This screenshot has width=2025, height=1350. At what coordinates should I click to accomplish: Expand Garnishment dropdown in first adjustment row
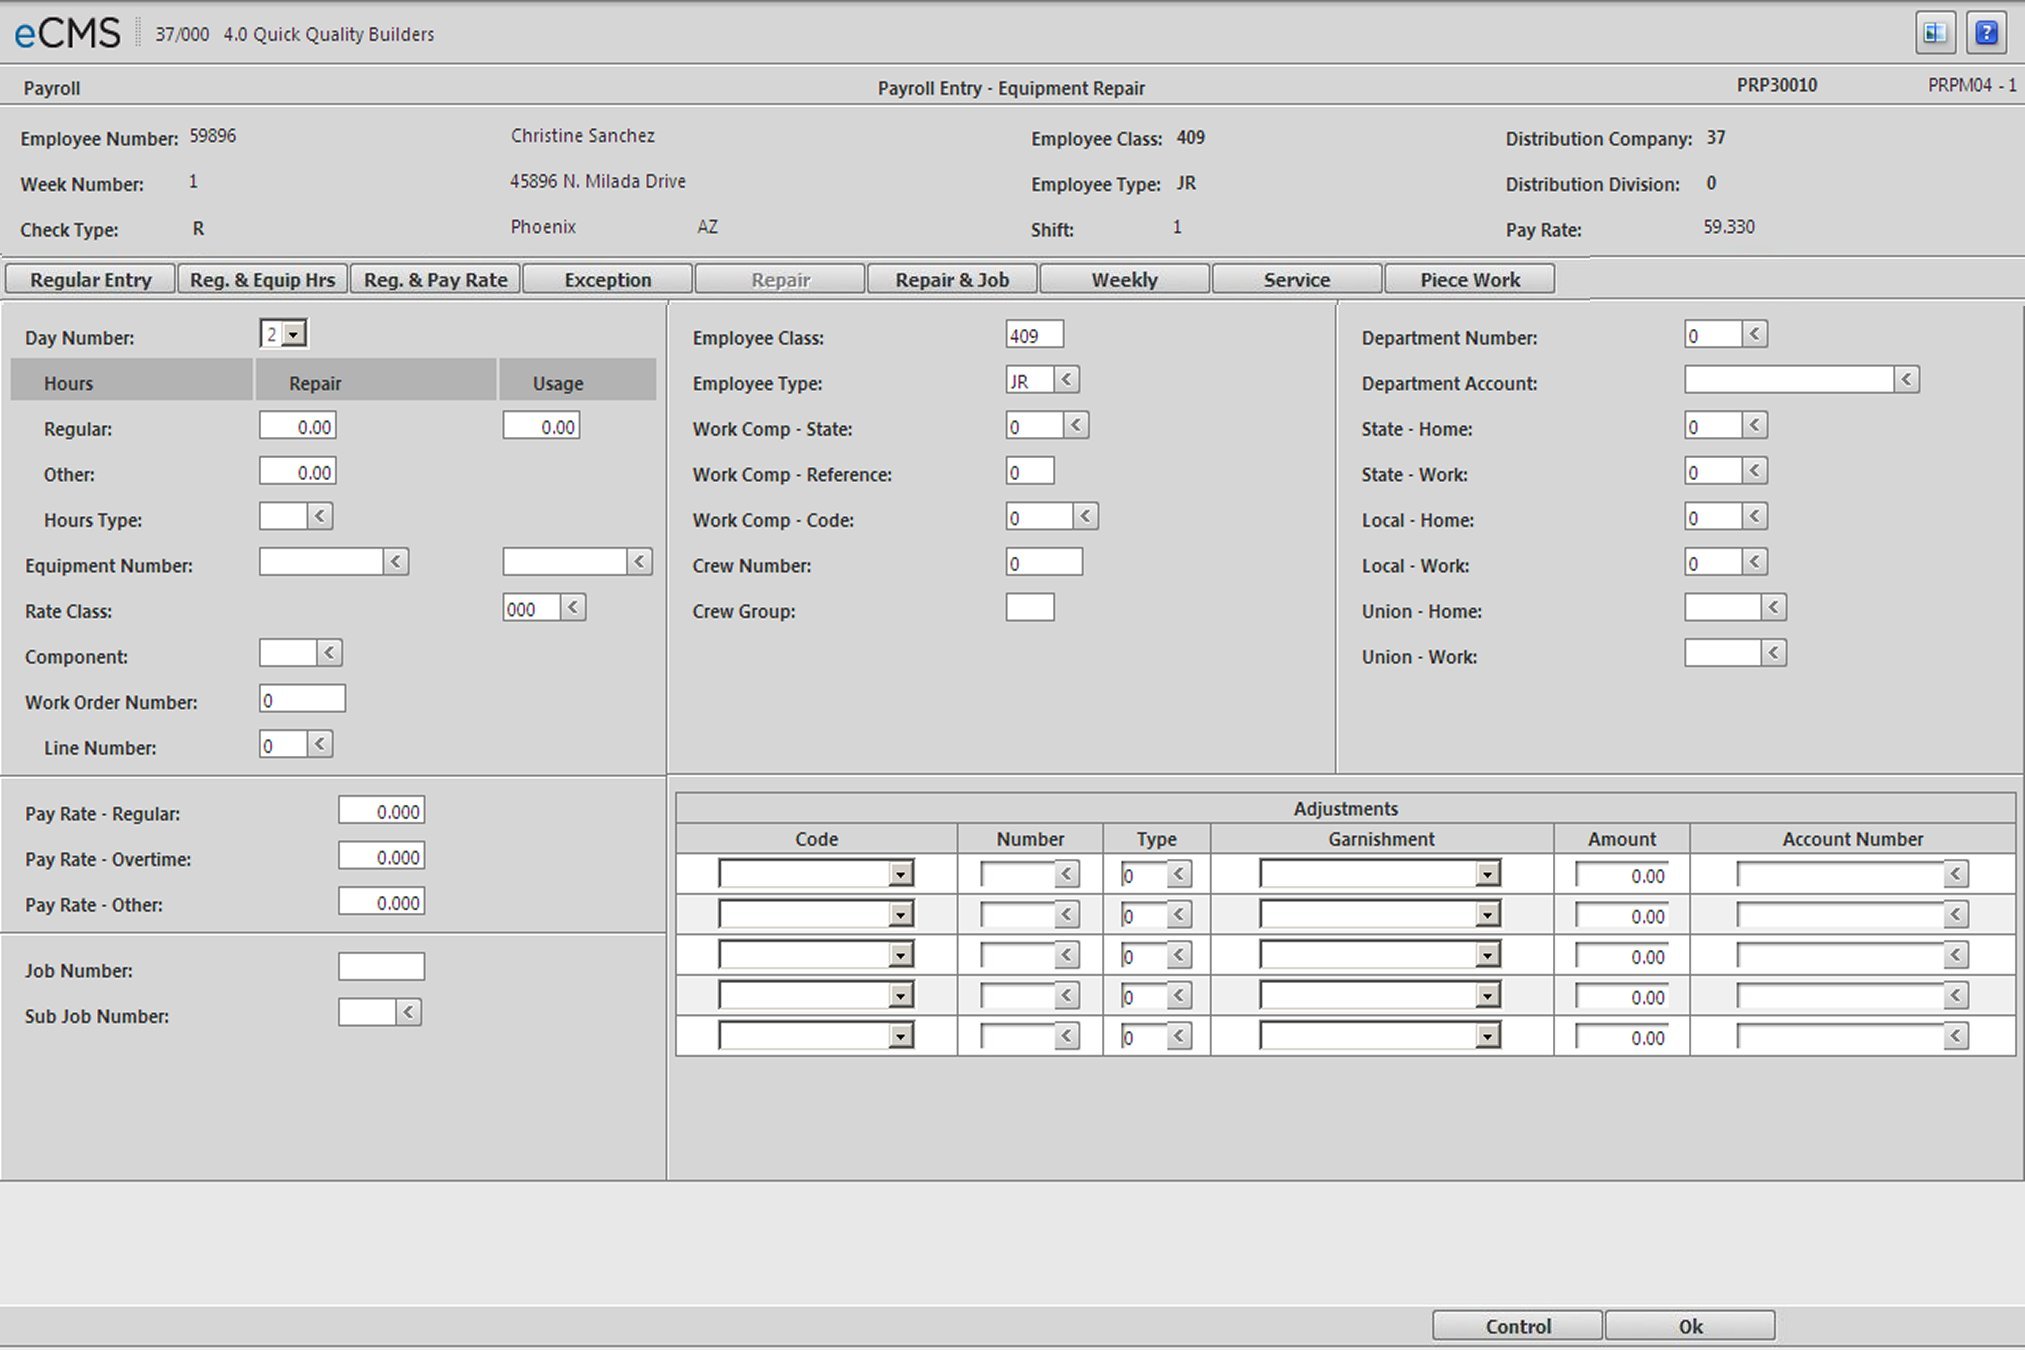point(1488,875)
